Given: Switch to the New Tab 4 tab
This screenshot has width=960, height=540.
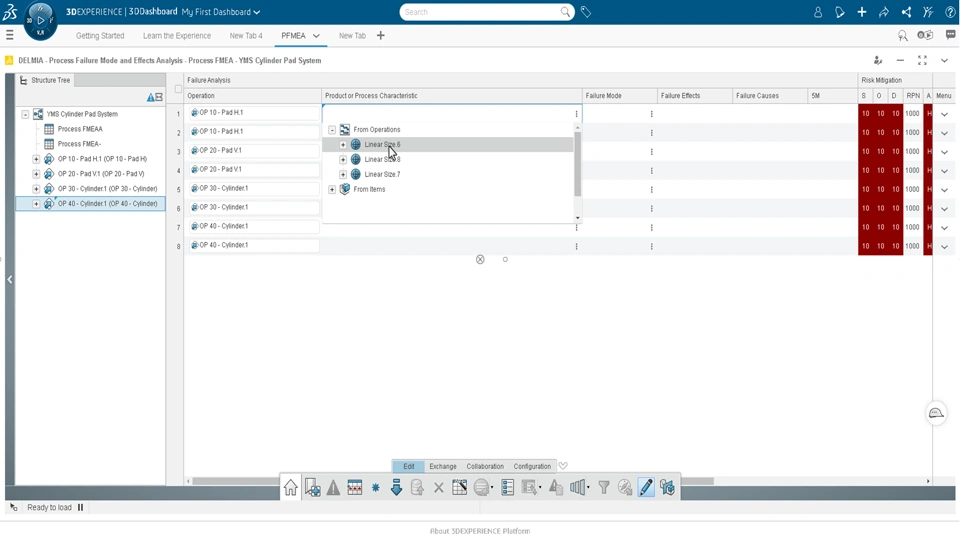Looking at the screenshot, I should 246,36.
